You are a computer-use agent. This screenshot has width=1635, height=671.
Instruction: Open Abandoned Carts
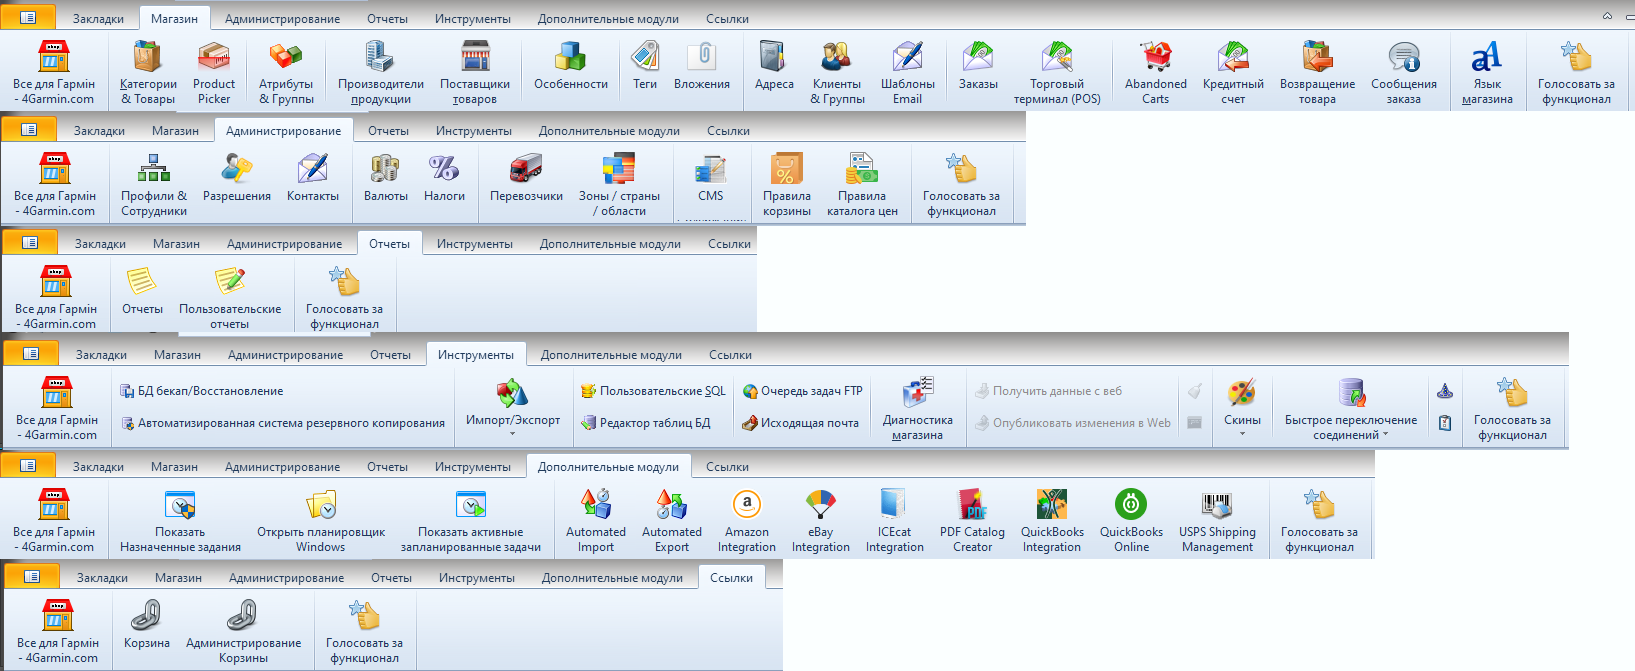(x=1156, y=73)
